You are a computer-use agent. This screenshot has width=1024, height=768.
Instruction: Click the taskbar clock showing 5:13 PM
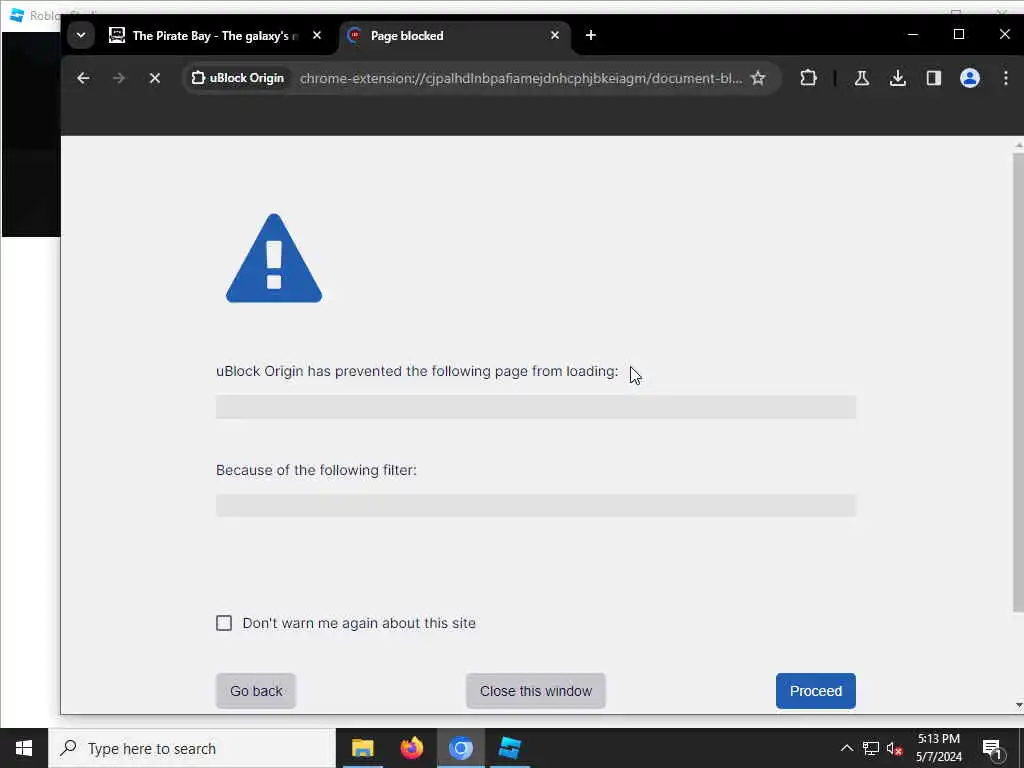click(938, 748)
